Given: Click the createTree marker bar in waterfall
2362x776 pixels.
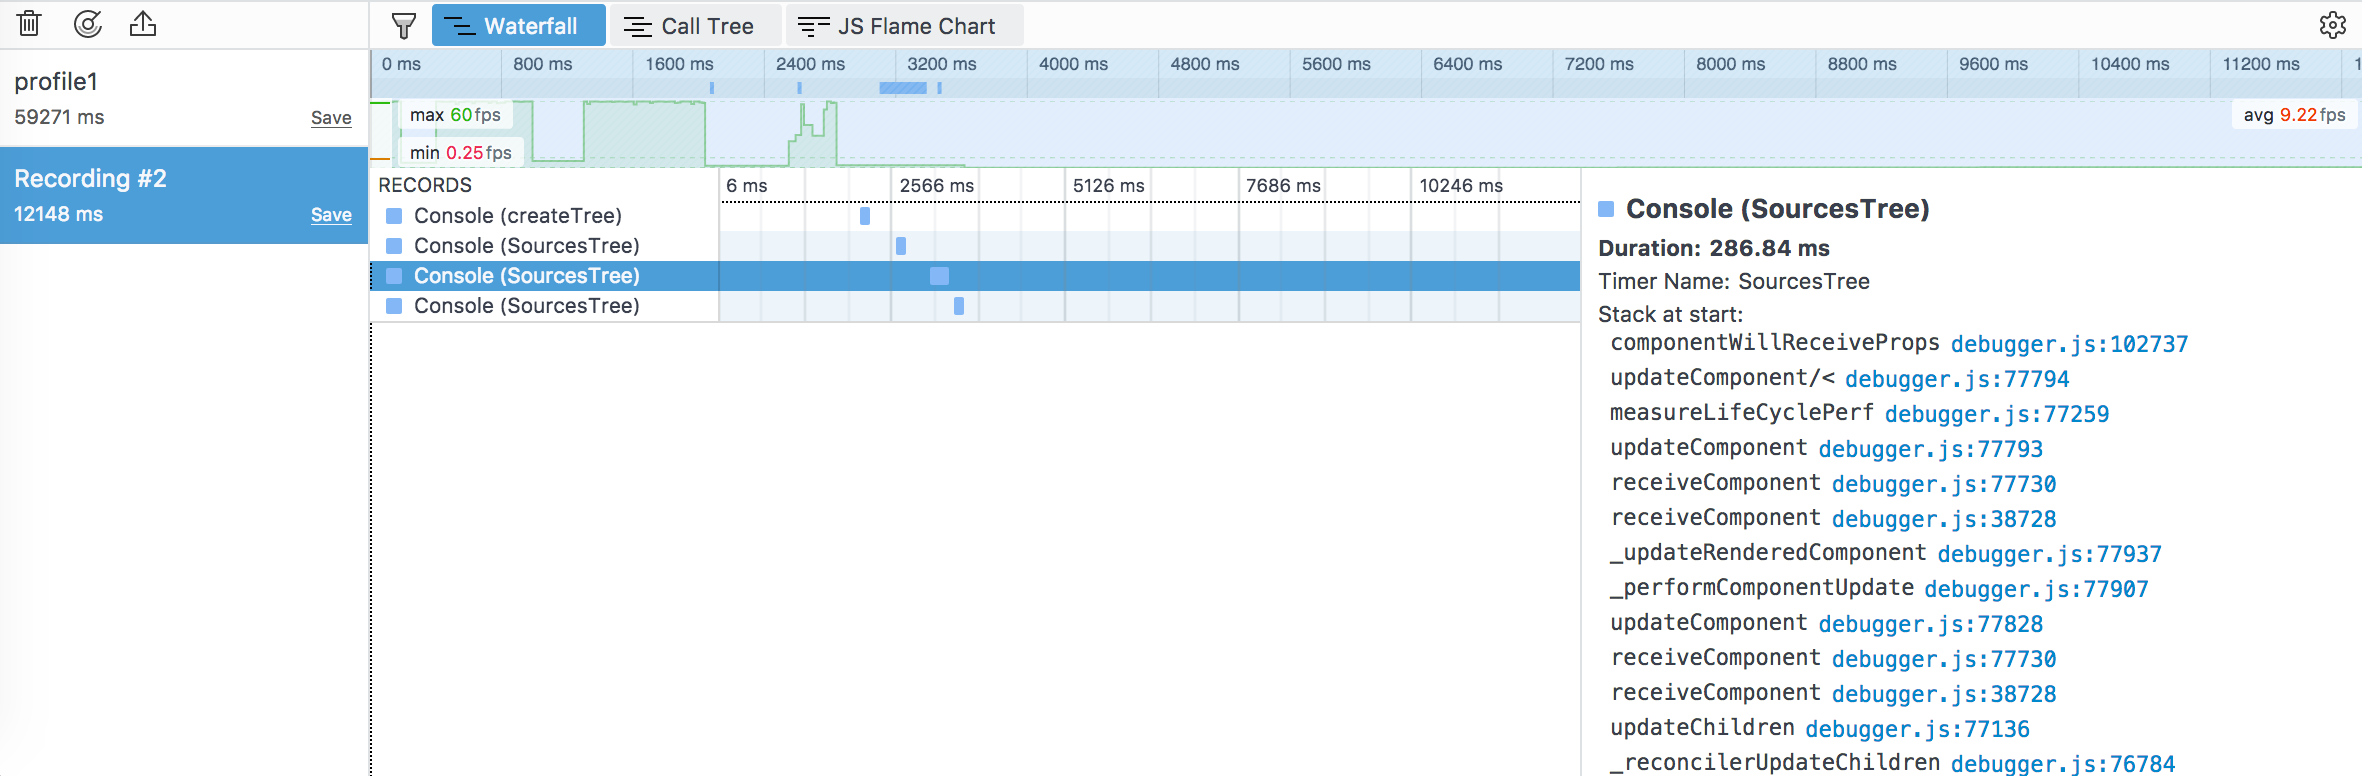Looking at the screenshot, I should [x=865, y=216].
